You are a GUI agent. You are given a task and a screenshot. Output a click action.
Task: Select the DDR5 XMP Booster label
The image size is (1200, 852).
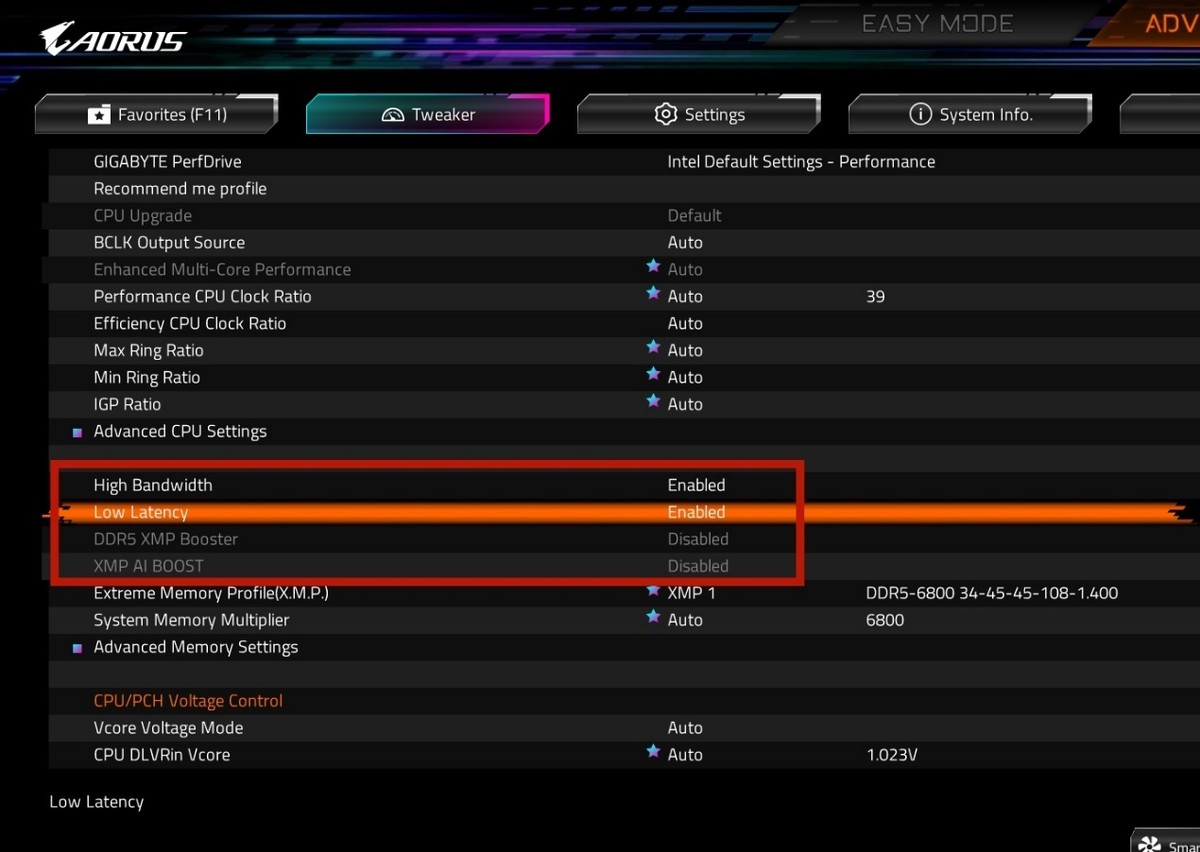166,539
